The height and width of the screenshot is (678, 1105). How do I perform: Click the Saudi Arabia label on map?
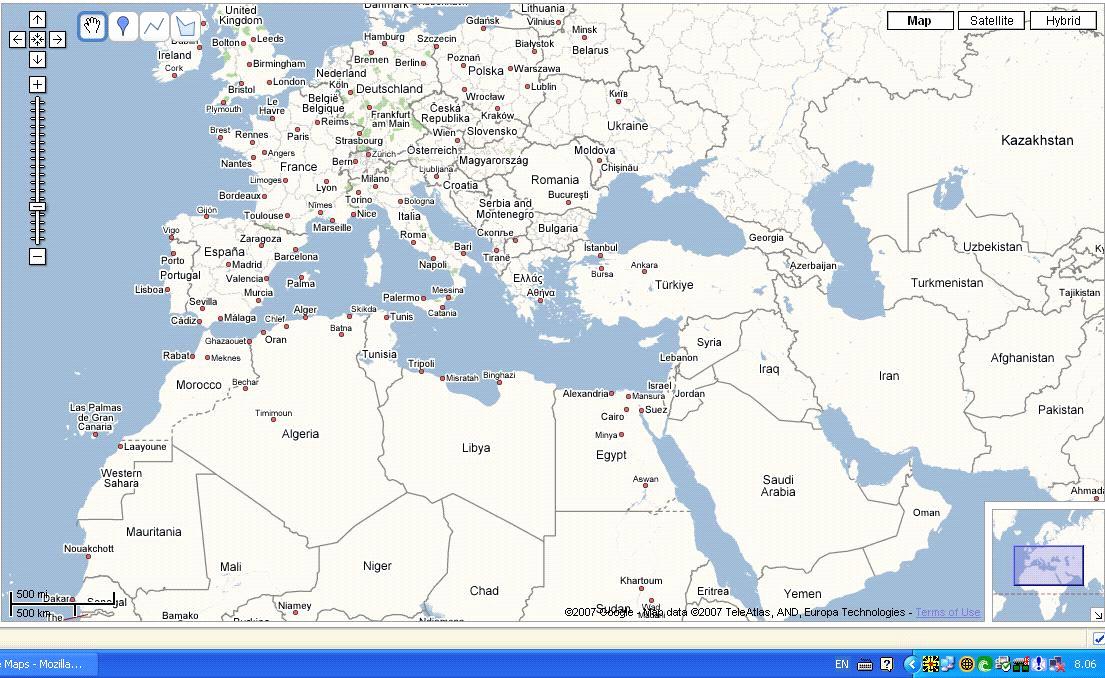click(778, 486)
